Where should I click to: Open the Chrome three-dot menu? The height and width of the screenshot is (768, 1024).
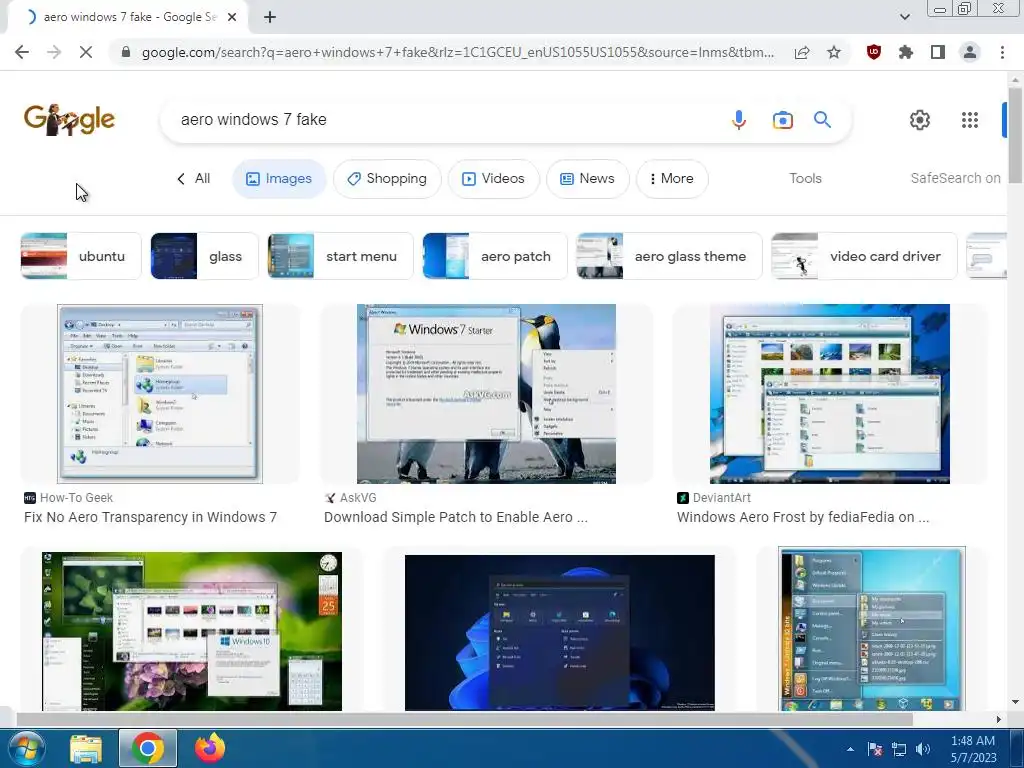[1002, 52]
